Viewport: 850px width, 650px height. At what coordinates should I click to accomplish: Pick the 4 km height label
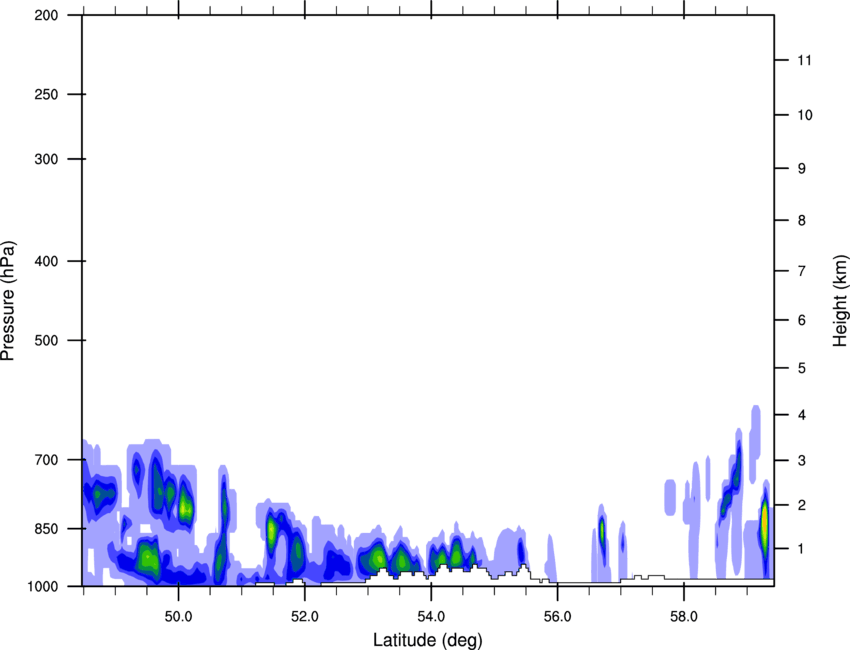pos(802,415)
